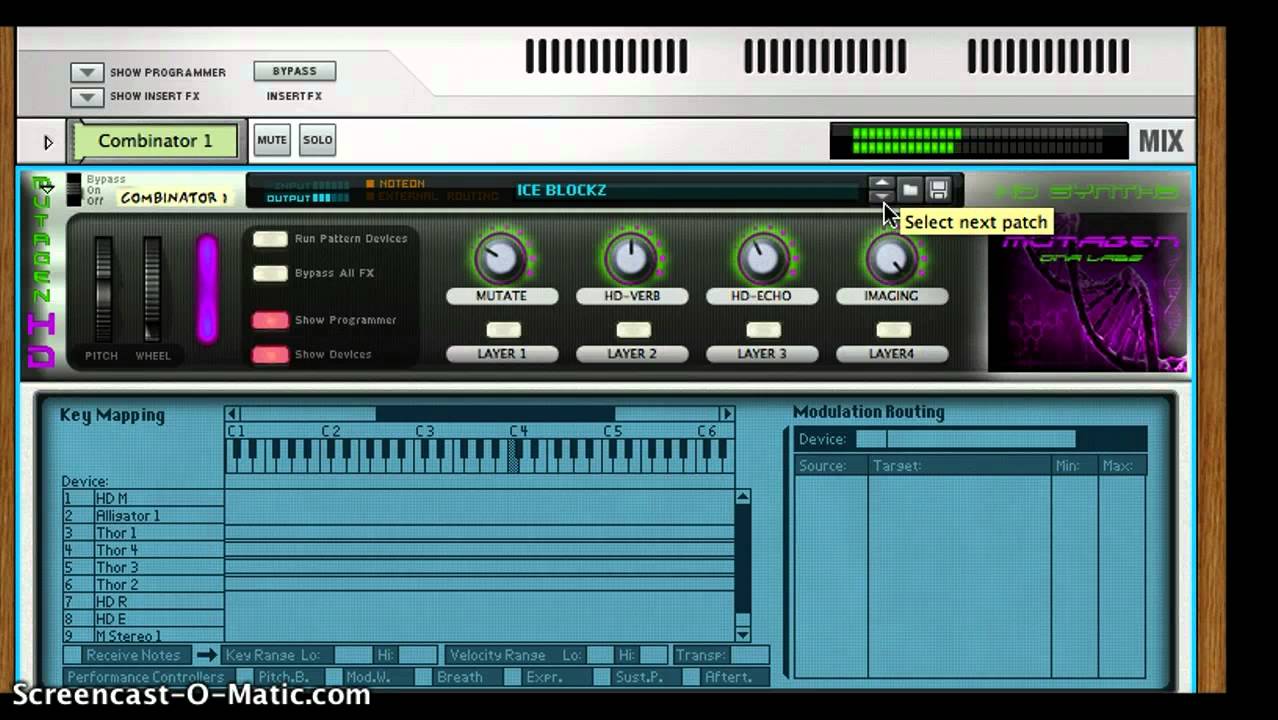Click the pitch bend wheel

[103, 290]
